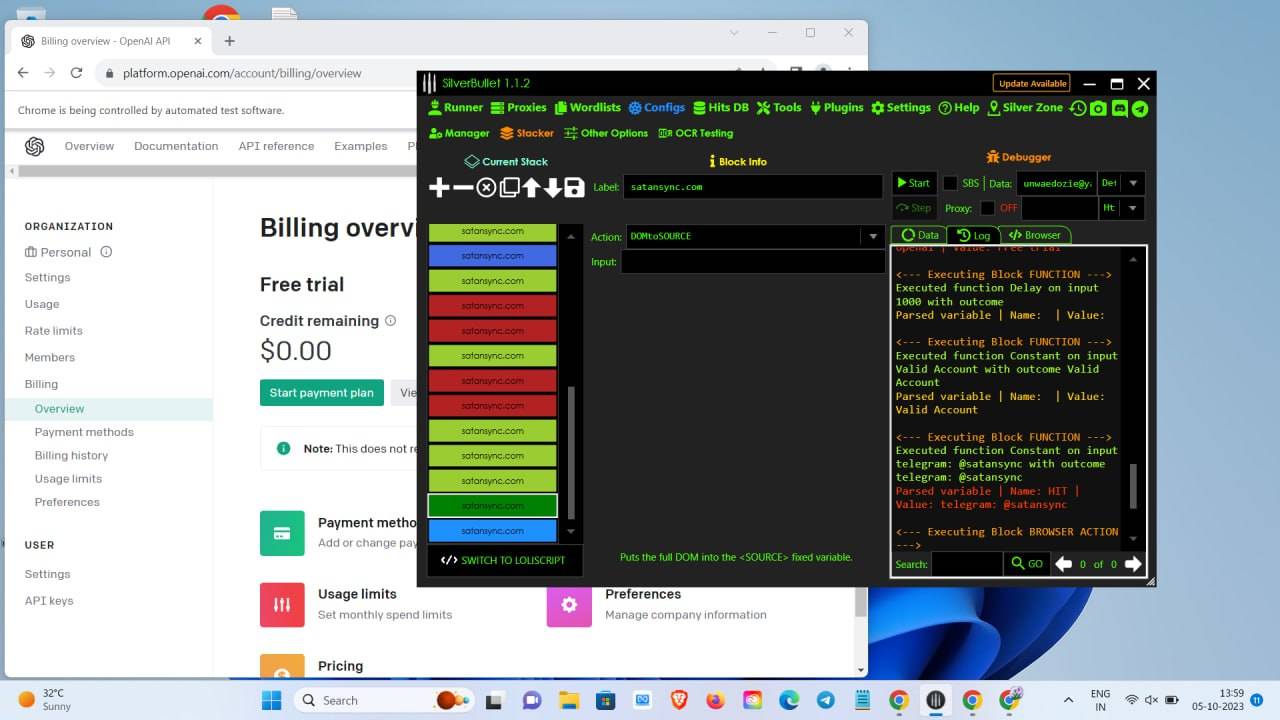Add a new block to the stack

pos(439,187)
